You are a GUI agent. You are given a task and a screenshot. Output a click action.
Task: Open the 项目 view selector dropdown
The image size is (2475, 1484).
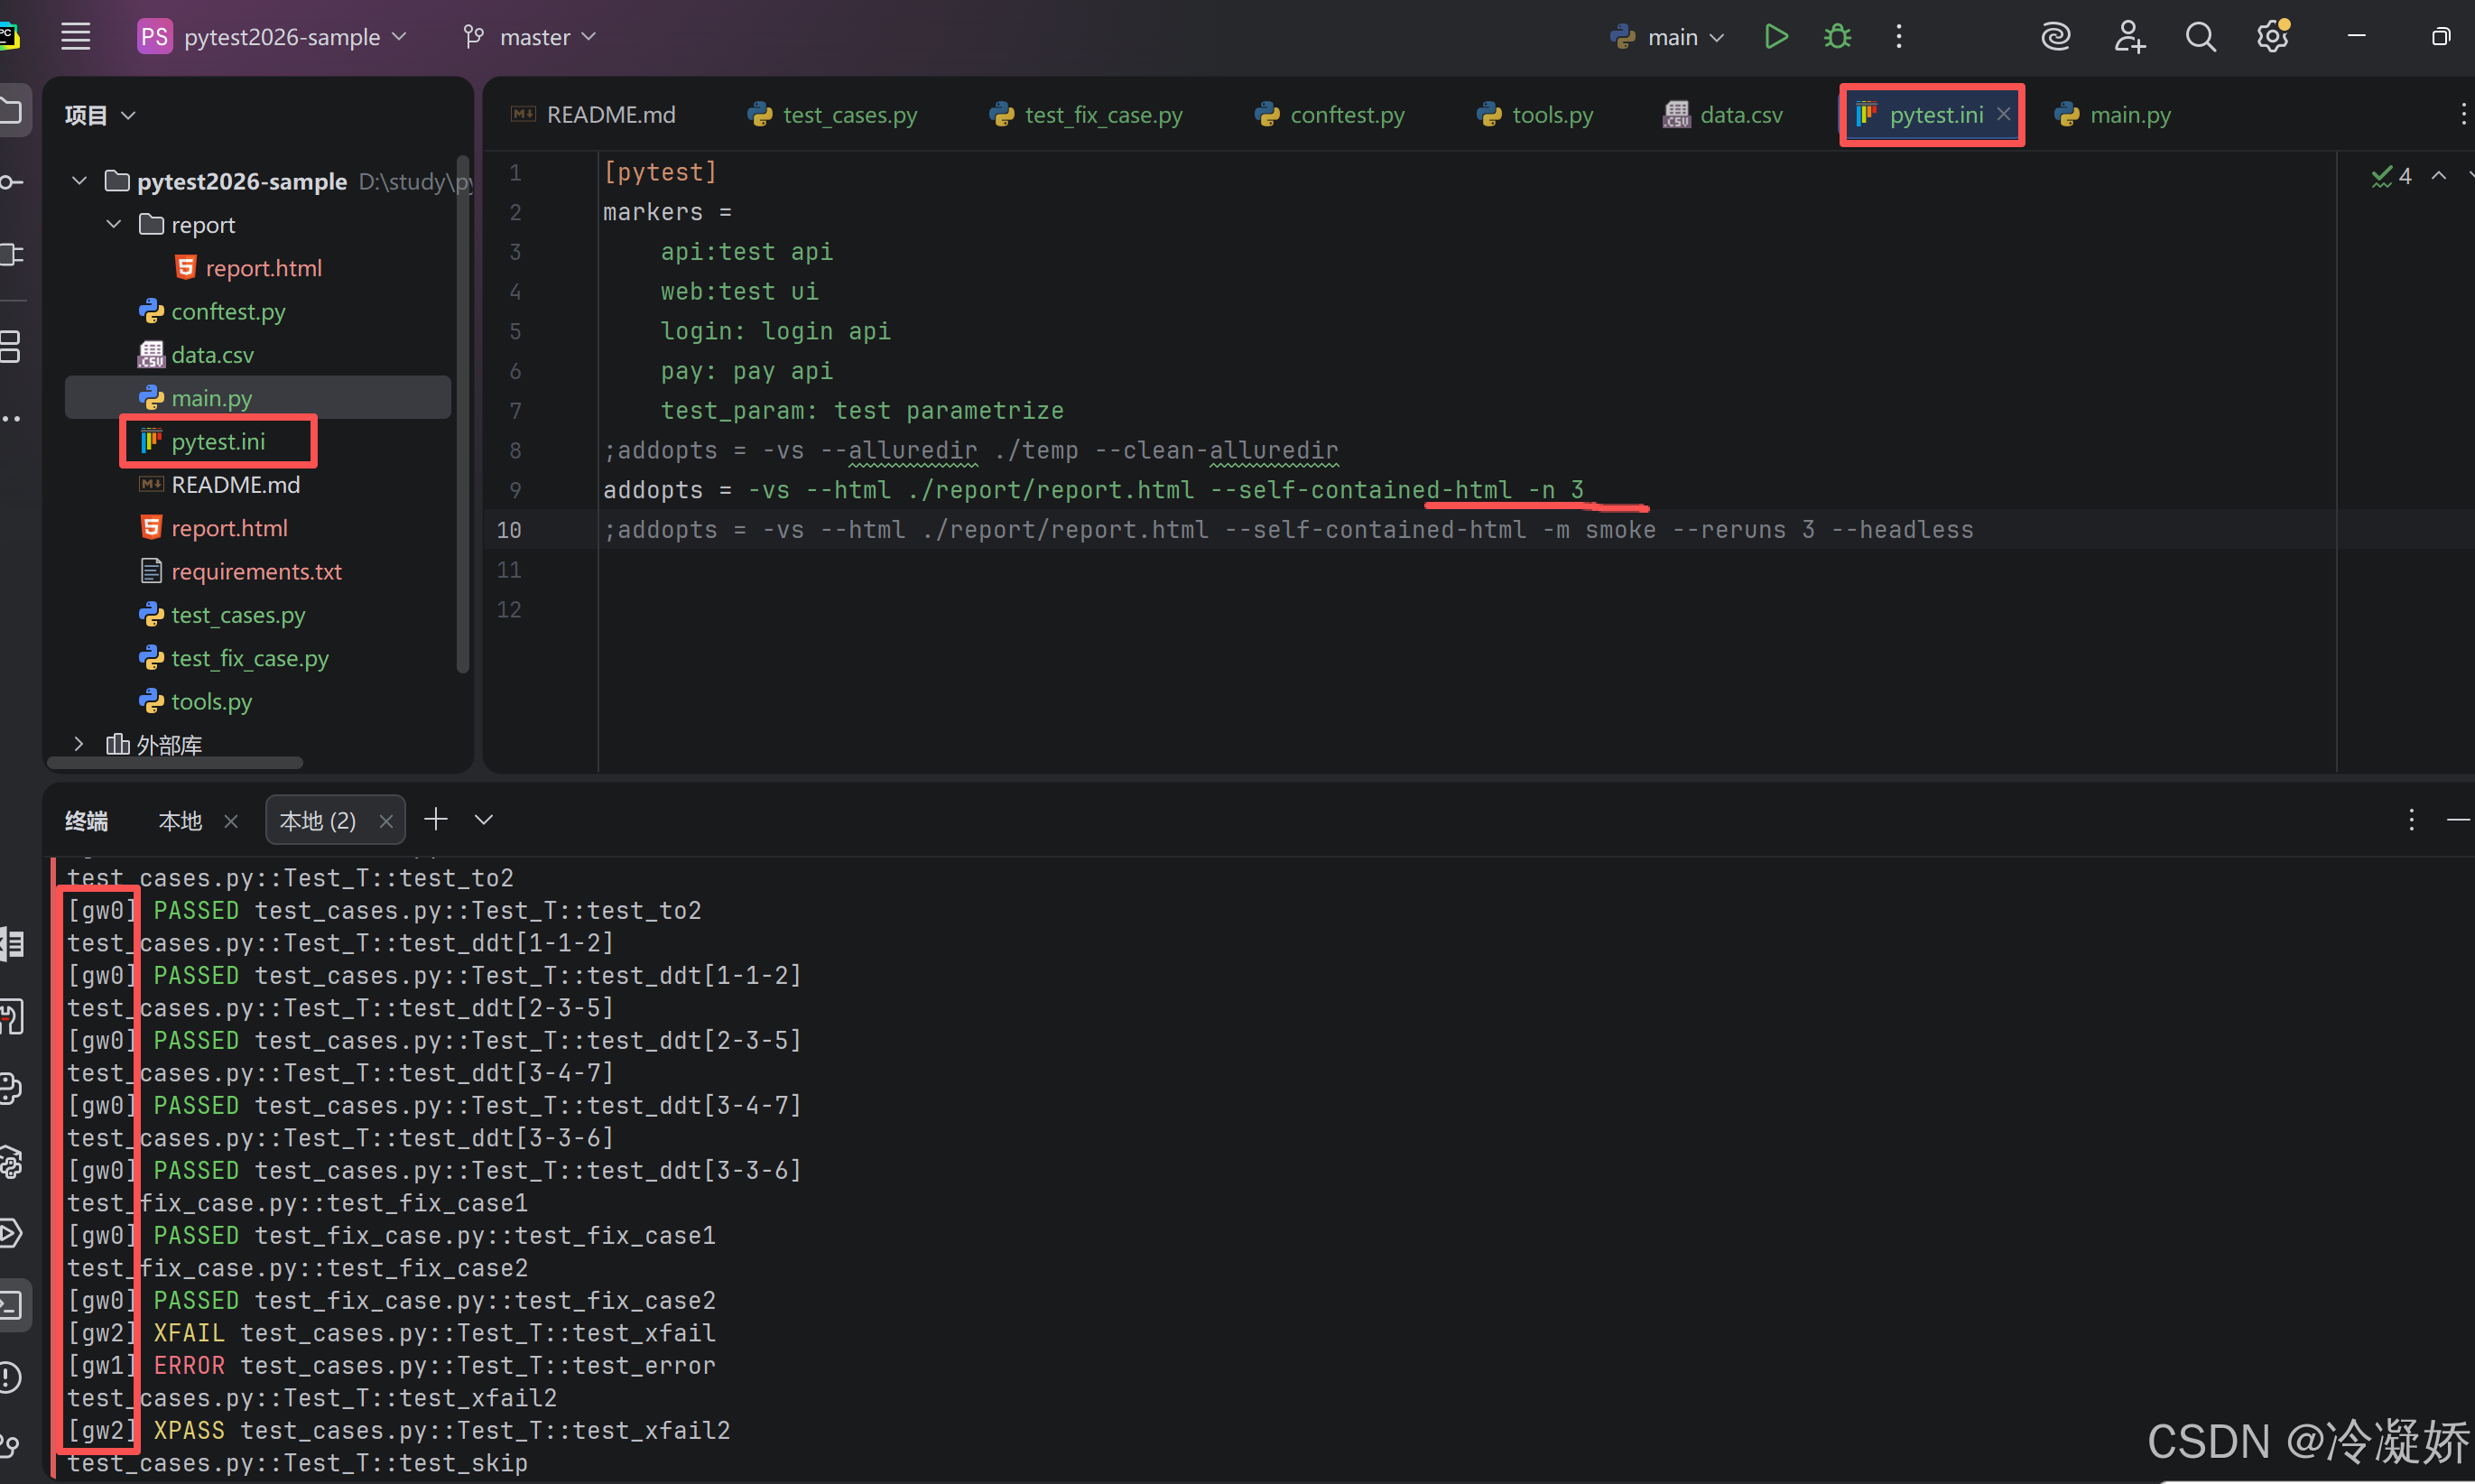tap(100, 115)
